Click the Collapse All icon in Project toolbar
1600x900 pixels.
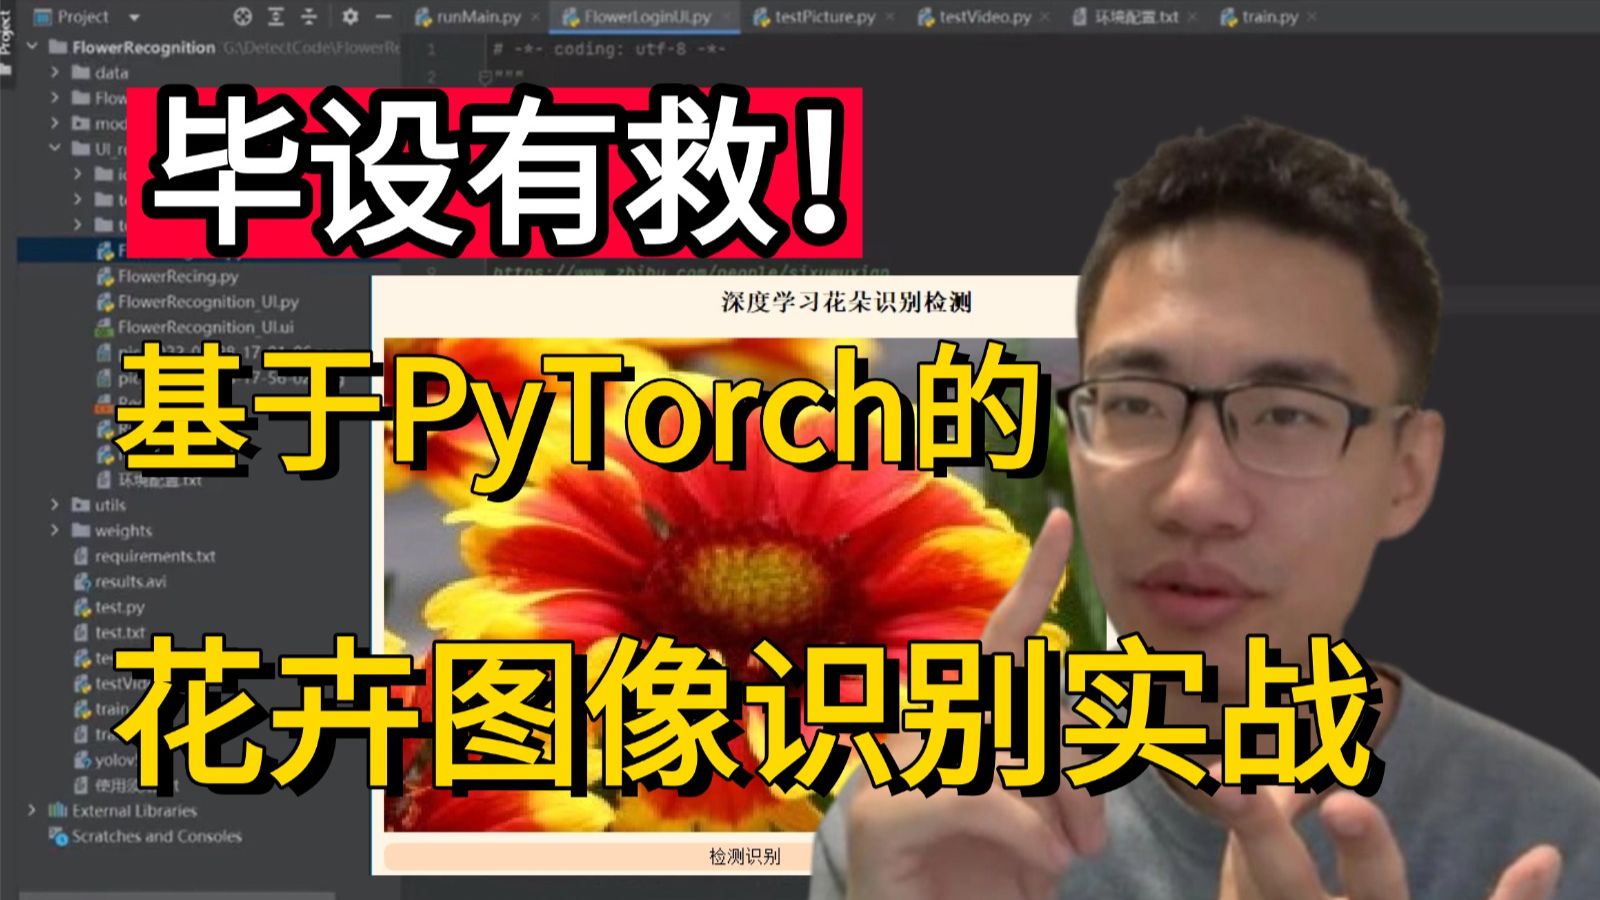(309, 17)
